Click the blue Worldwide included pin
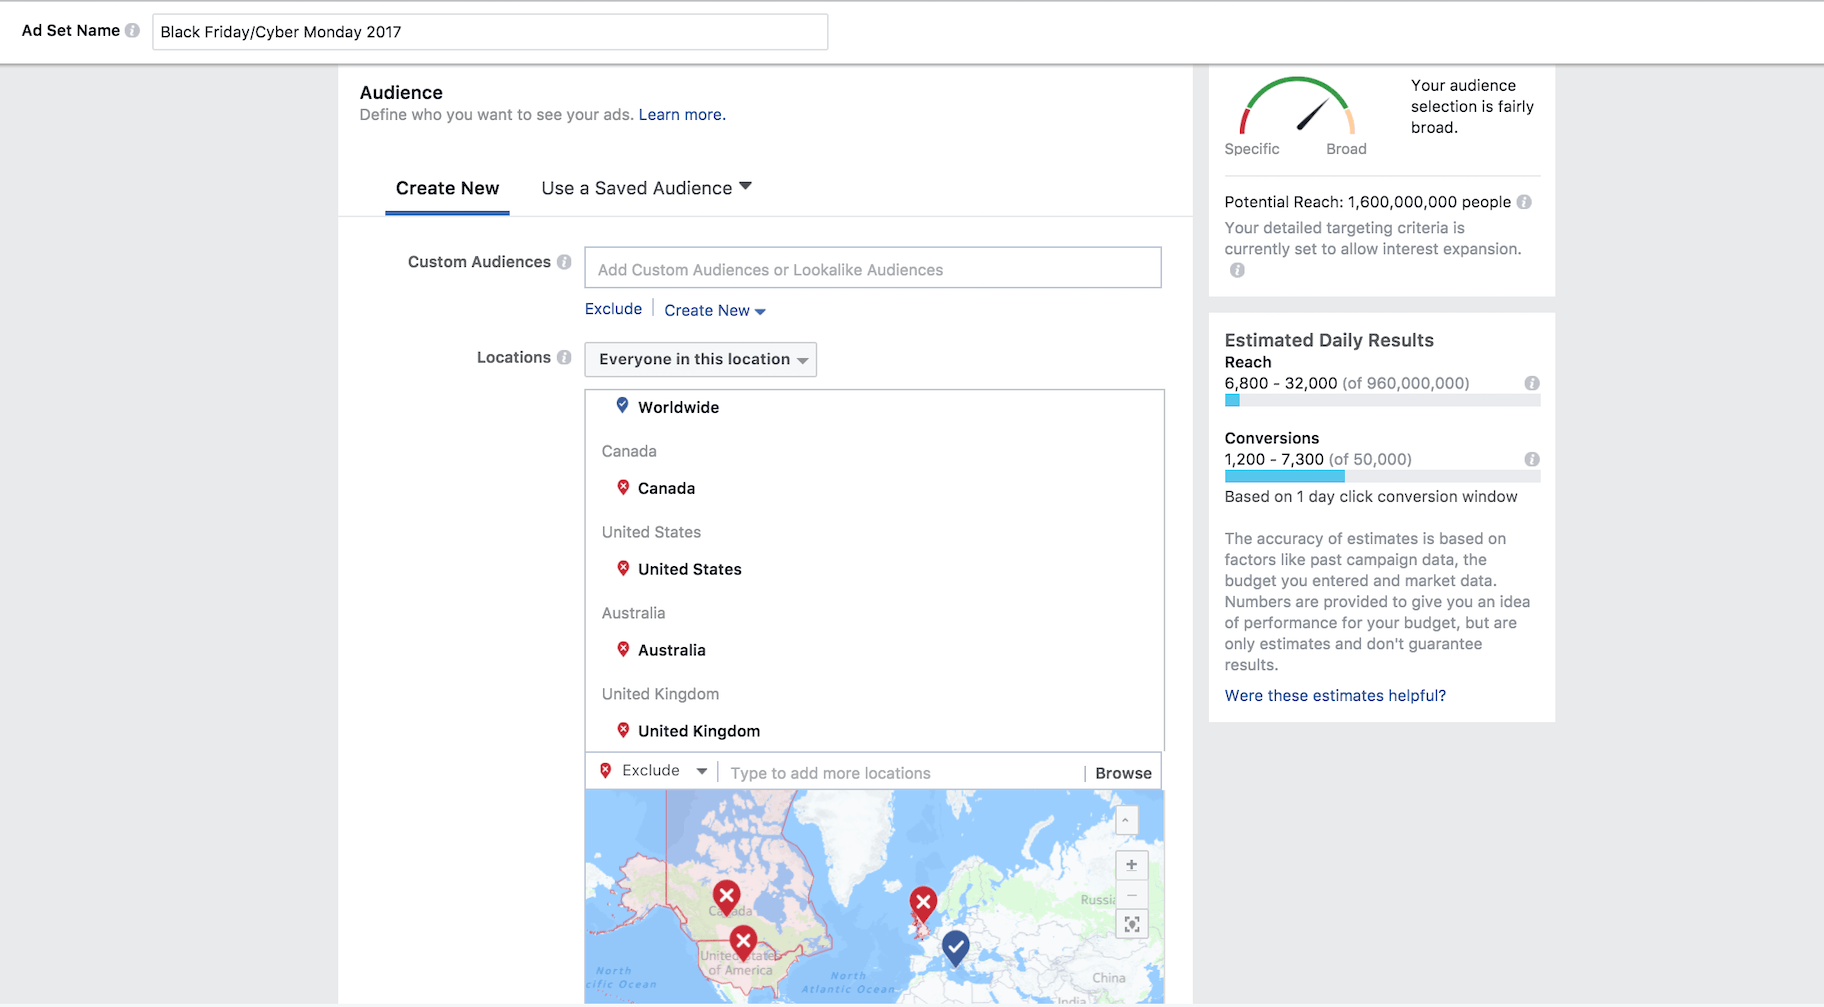 [x=622, y=406]
